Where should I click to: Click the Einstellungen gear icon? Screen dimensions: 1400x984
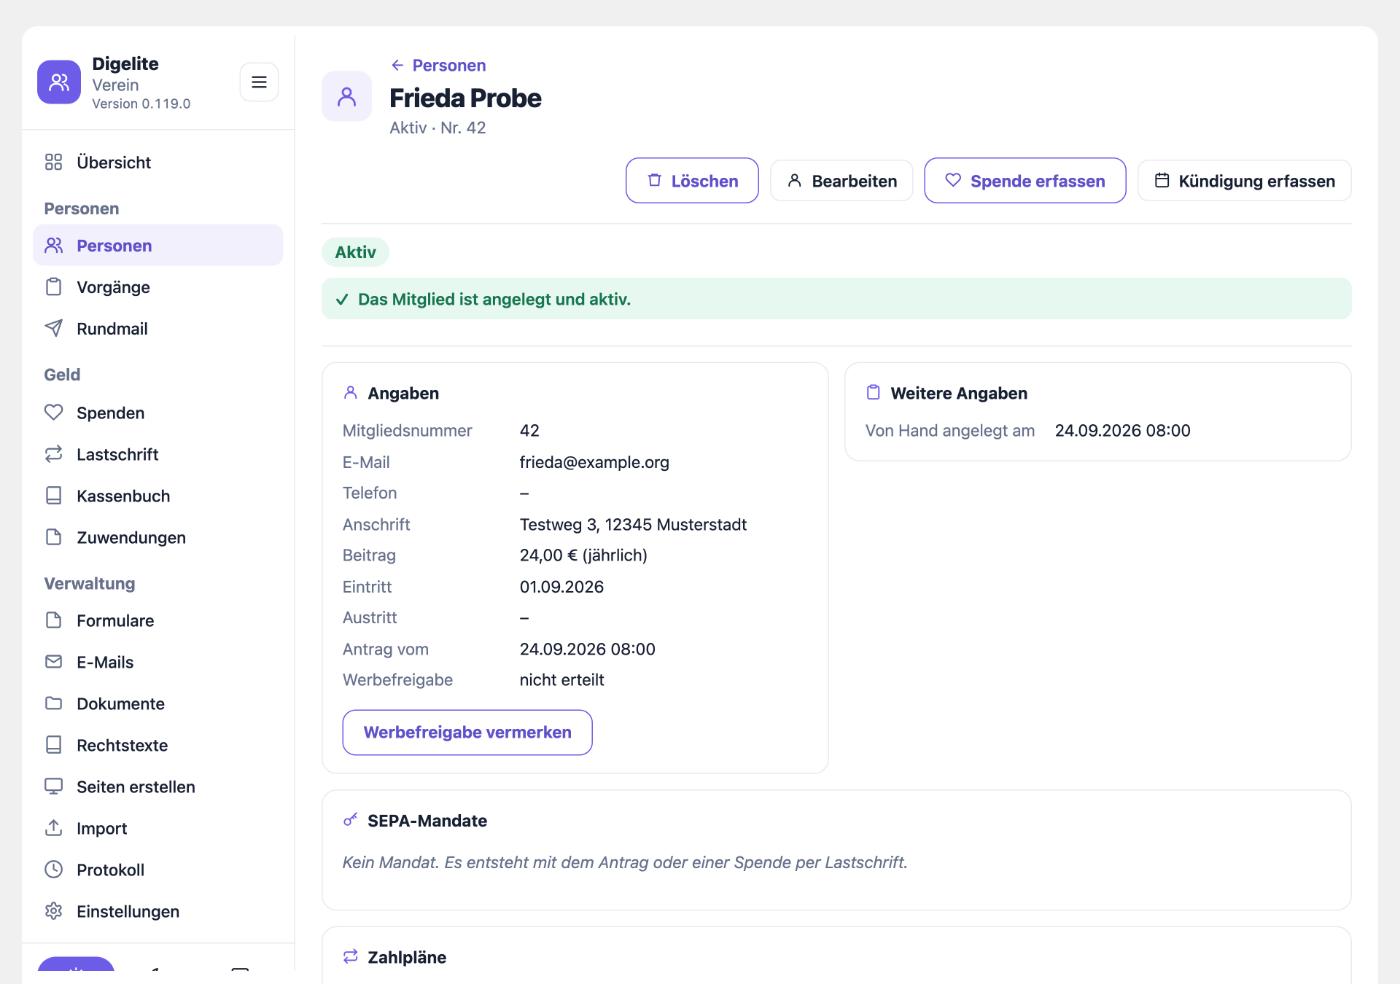tap(54, 911)
